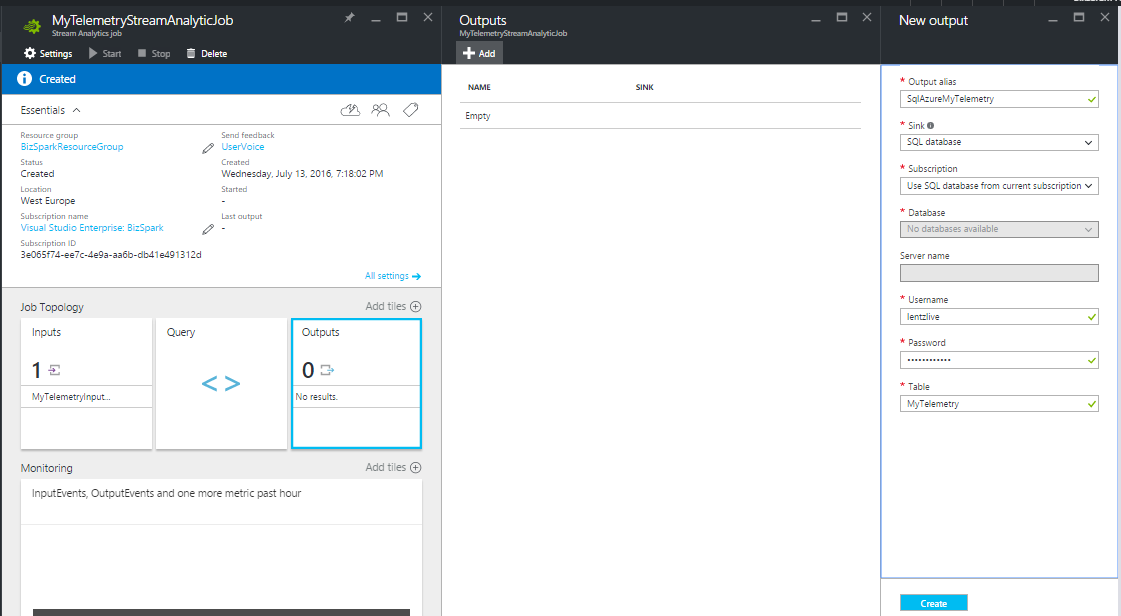The image size is (1121, 616).
Task: Click the Delete trash icon
Action: click(191, 53)
